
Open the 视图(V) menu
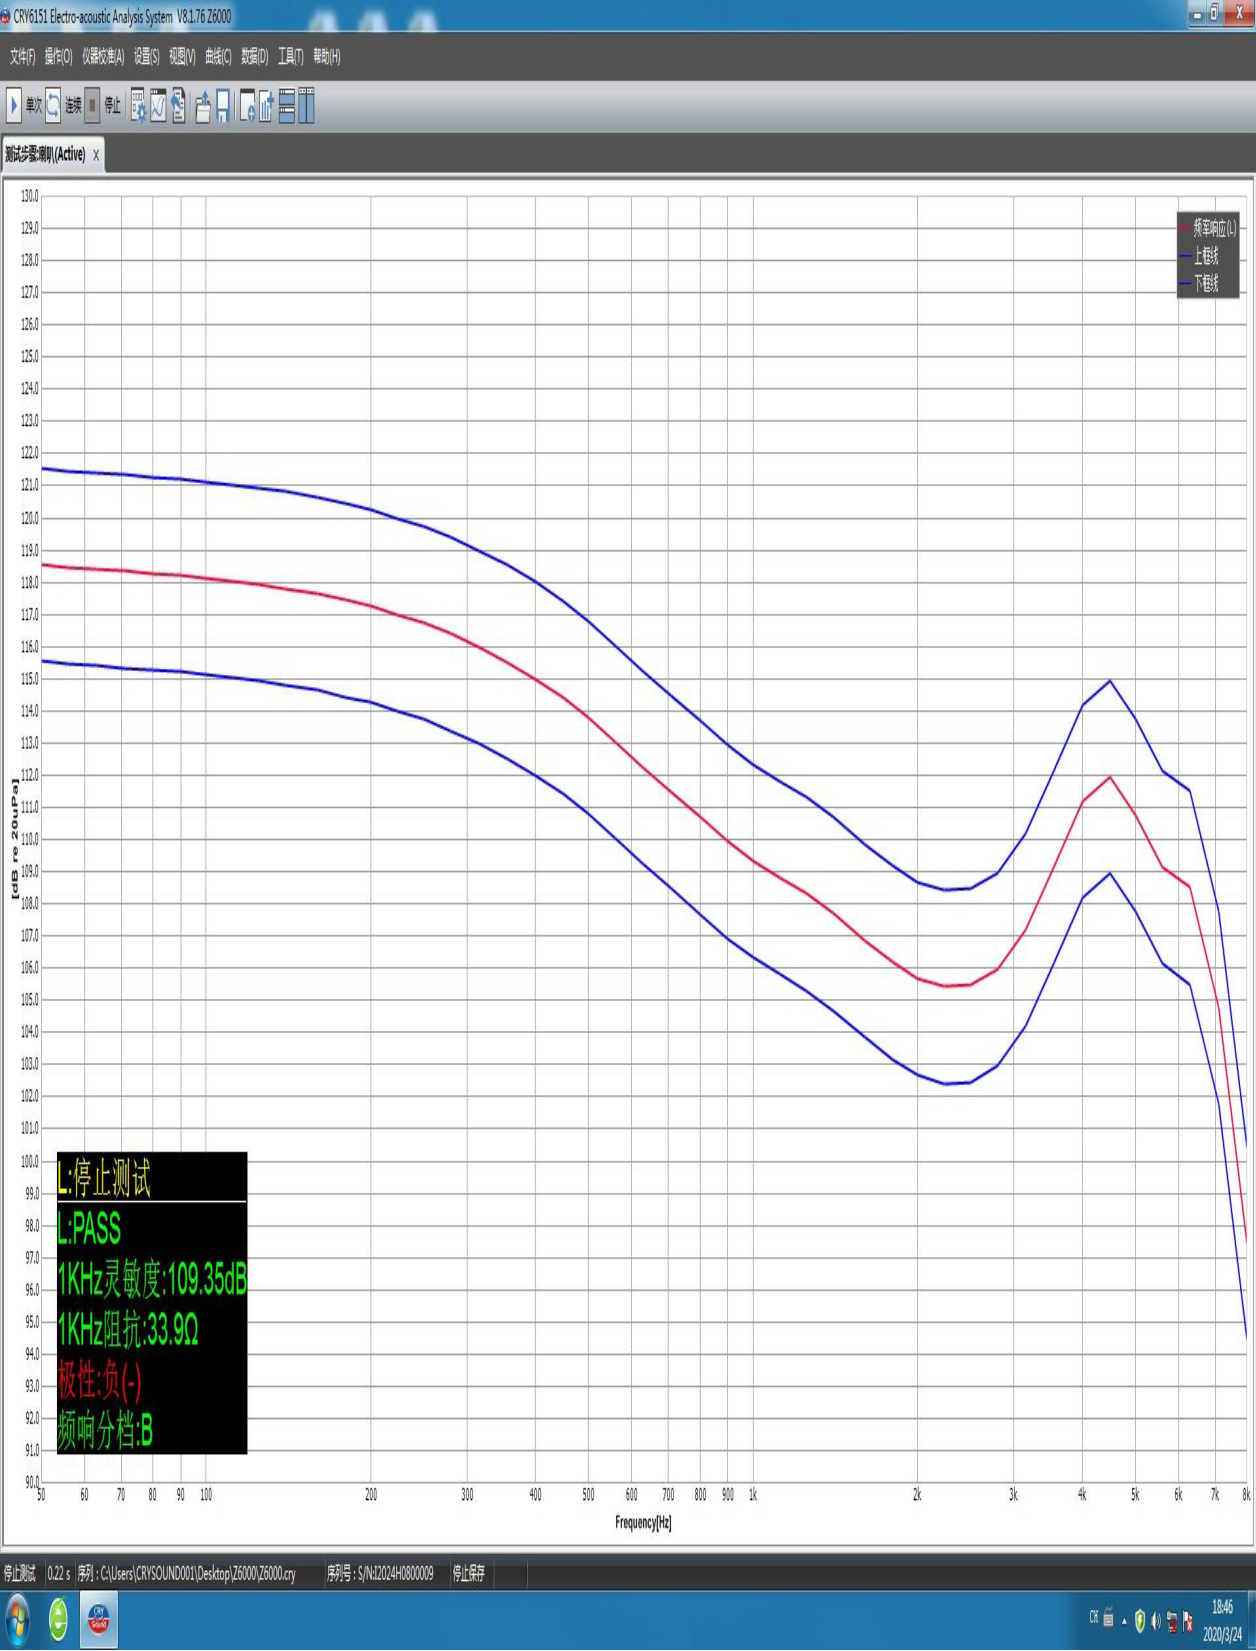[x=182, y=57]
